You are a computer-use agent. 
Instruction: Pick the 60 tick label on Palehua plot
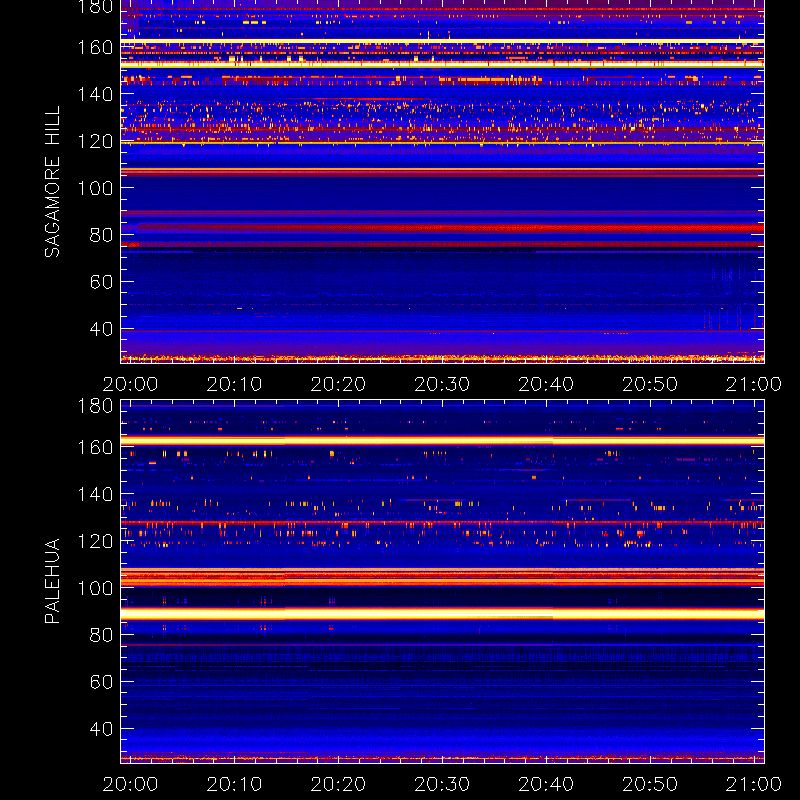point(101,682)
